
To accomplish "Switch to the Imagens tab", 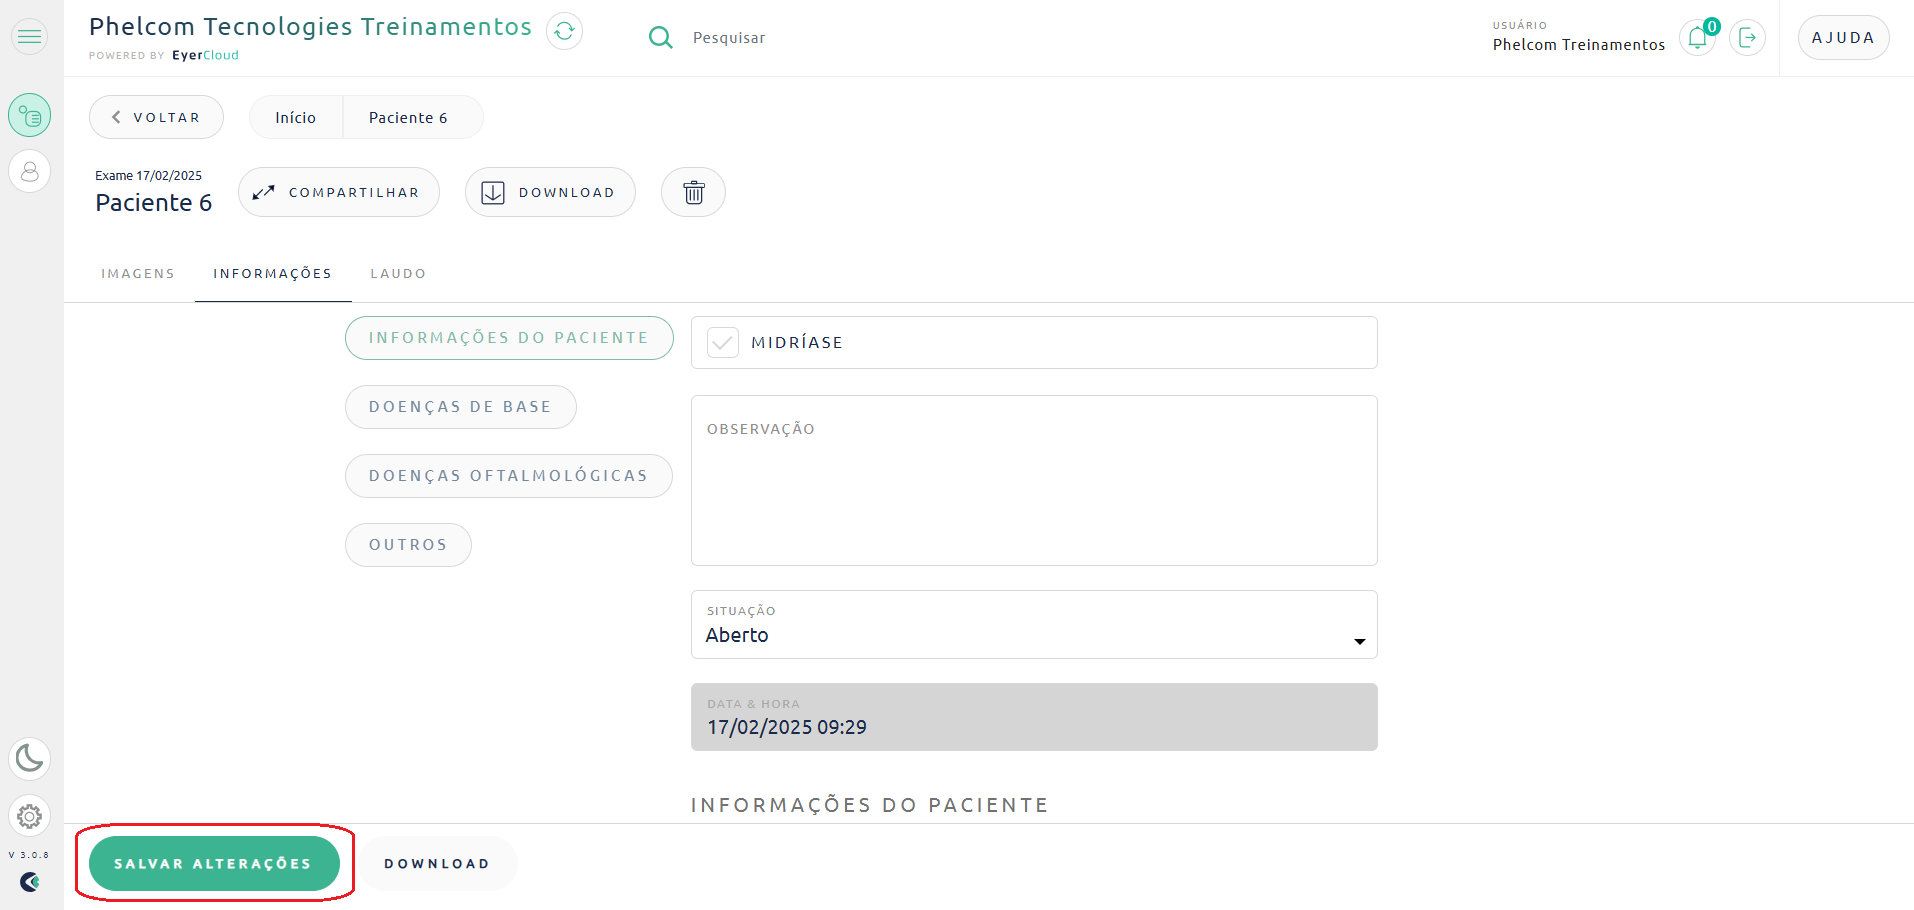I will (x=138, y=274).
